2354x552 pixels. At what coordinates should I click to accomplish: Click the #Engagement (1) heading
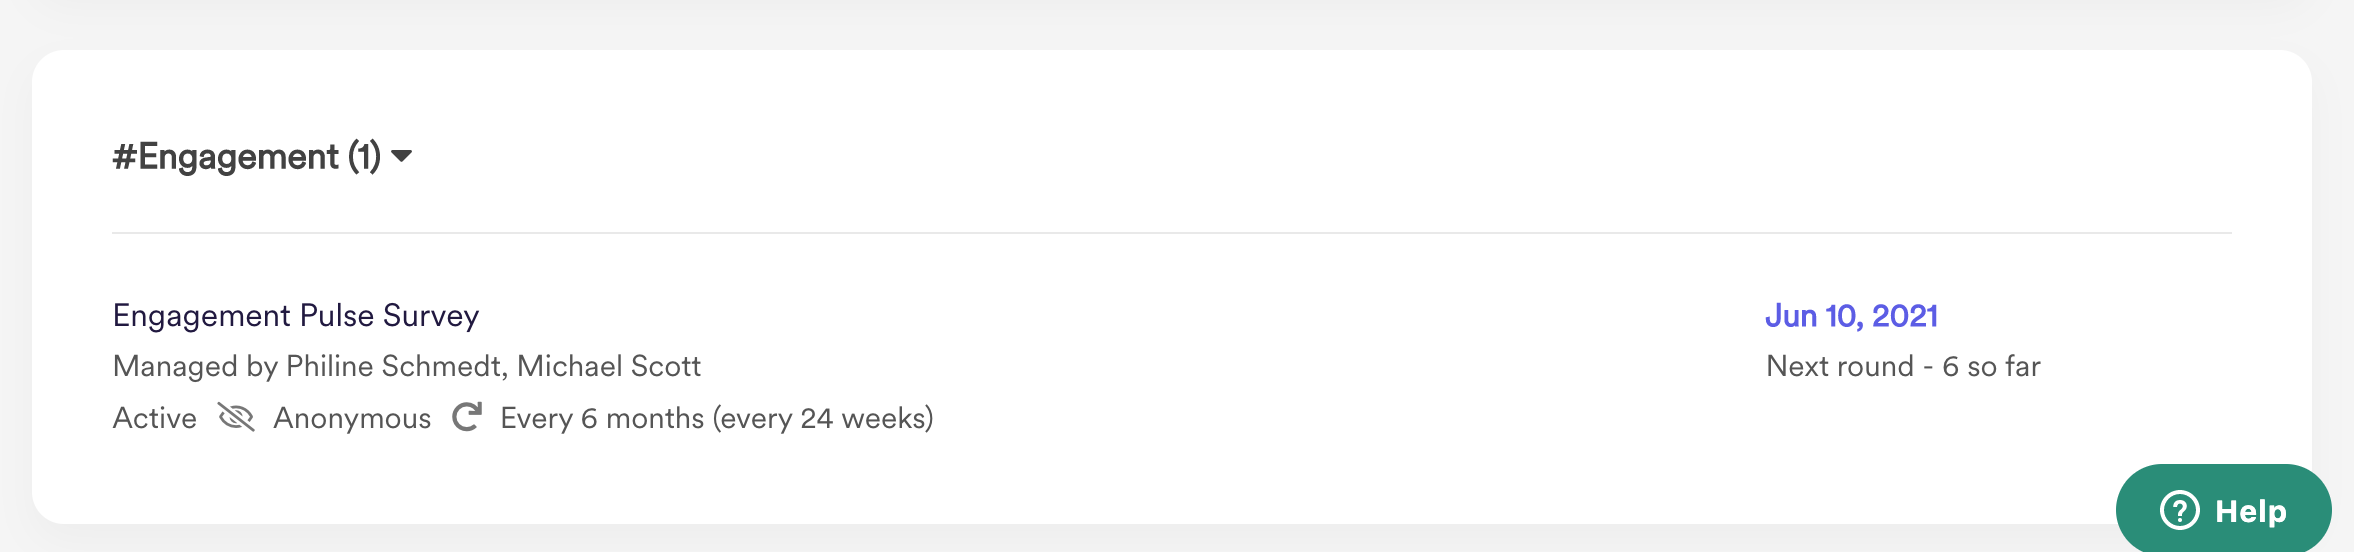[x=247, y=157]
